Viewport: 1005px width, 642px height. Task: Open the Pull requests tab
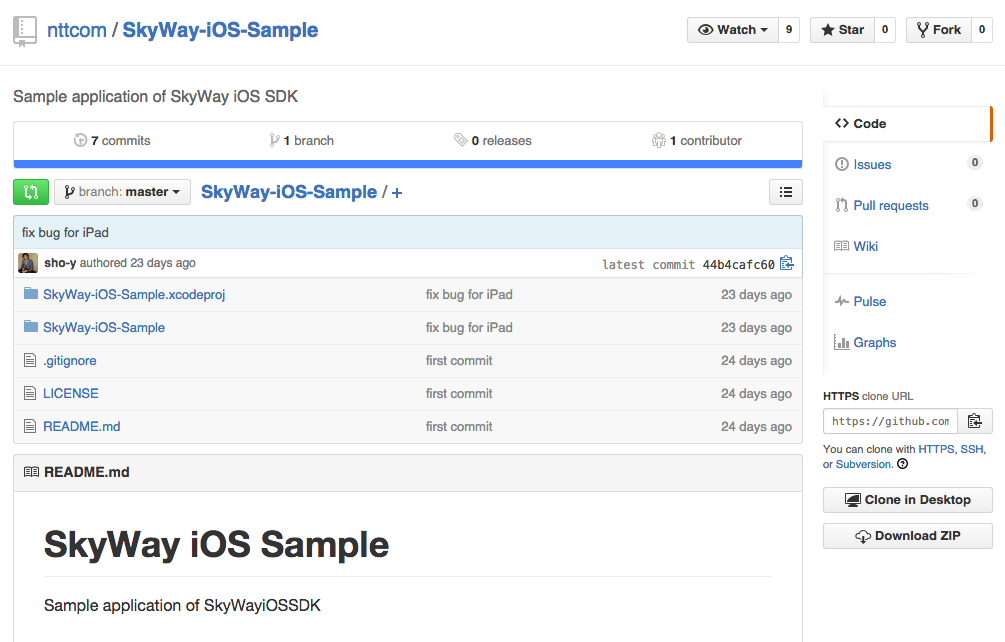coord(891,205)
